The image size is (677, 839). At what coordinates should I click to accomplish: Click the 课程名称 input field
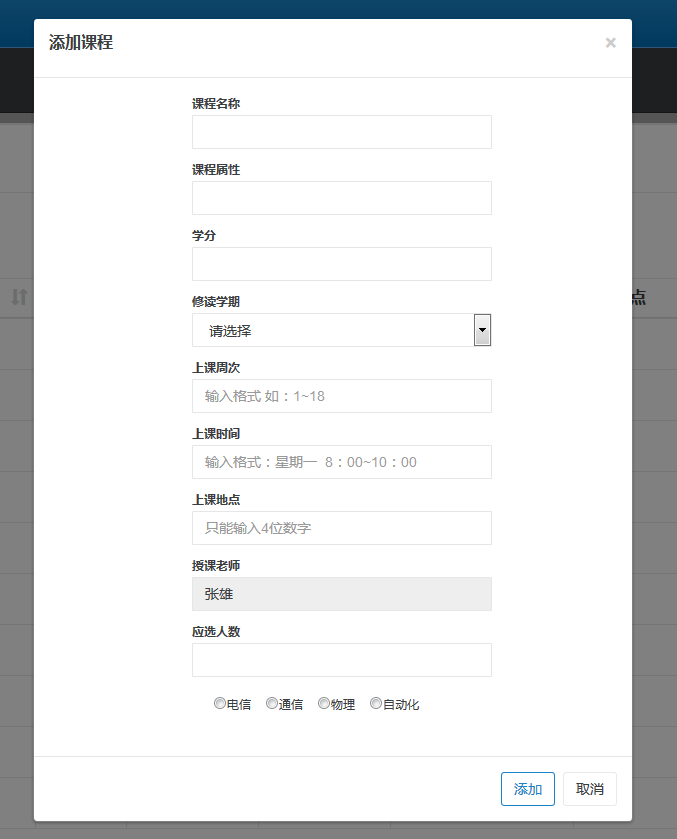coord(341,132)
